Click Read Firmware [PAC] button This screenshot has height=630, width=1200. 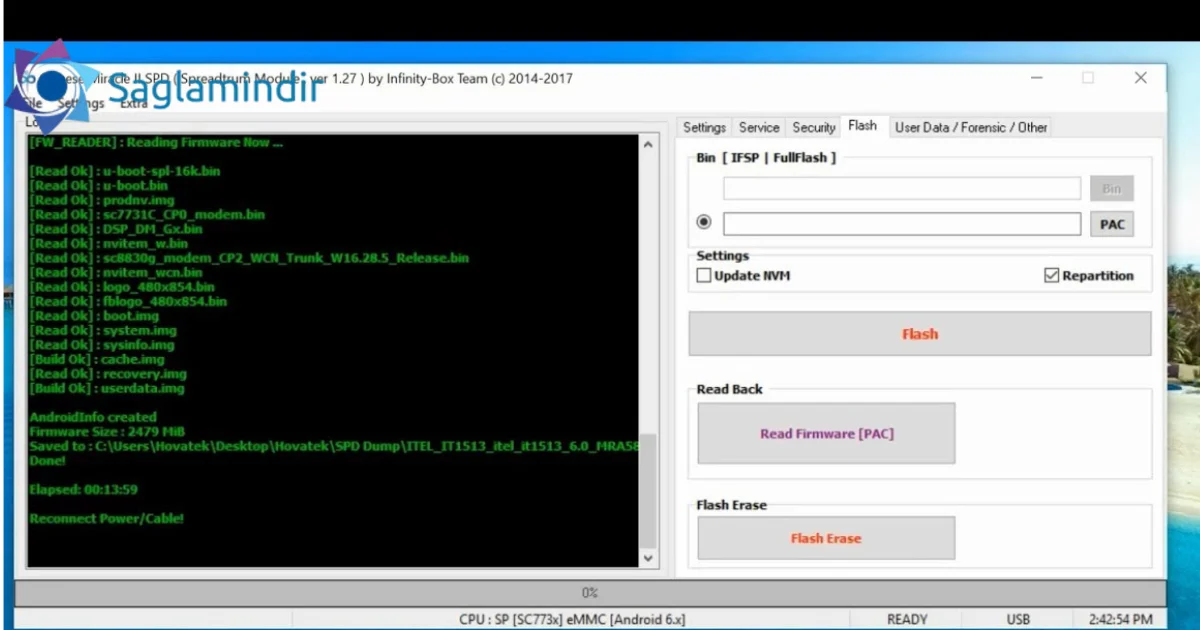pos(826,433)
